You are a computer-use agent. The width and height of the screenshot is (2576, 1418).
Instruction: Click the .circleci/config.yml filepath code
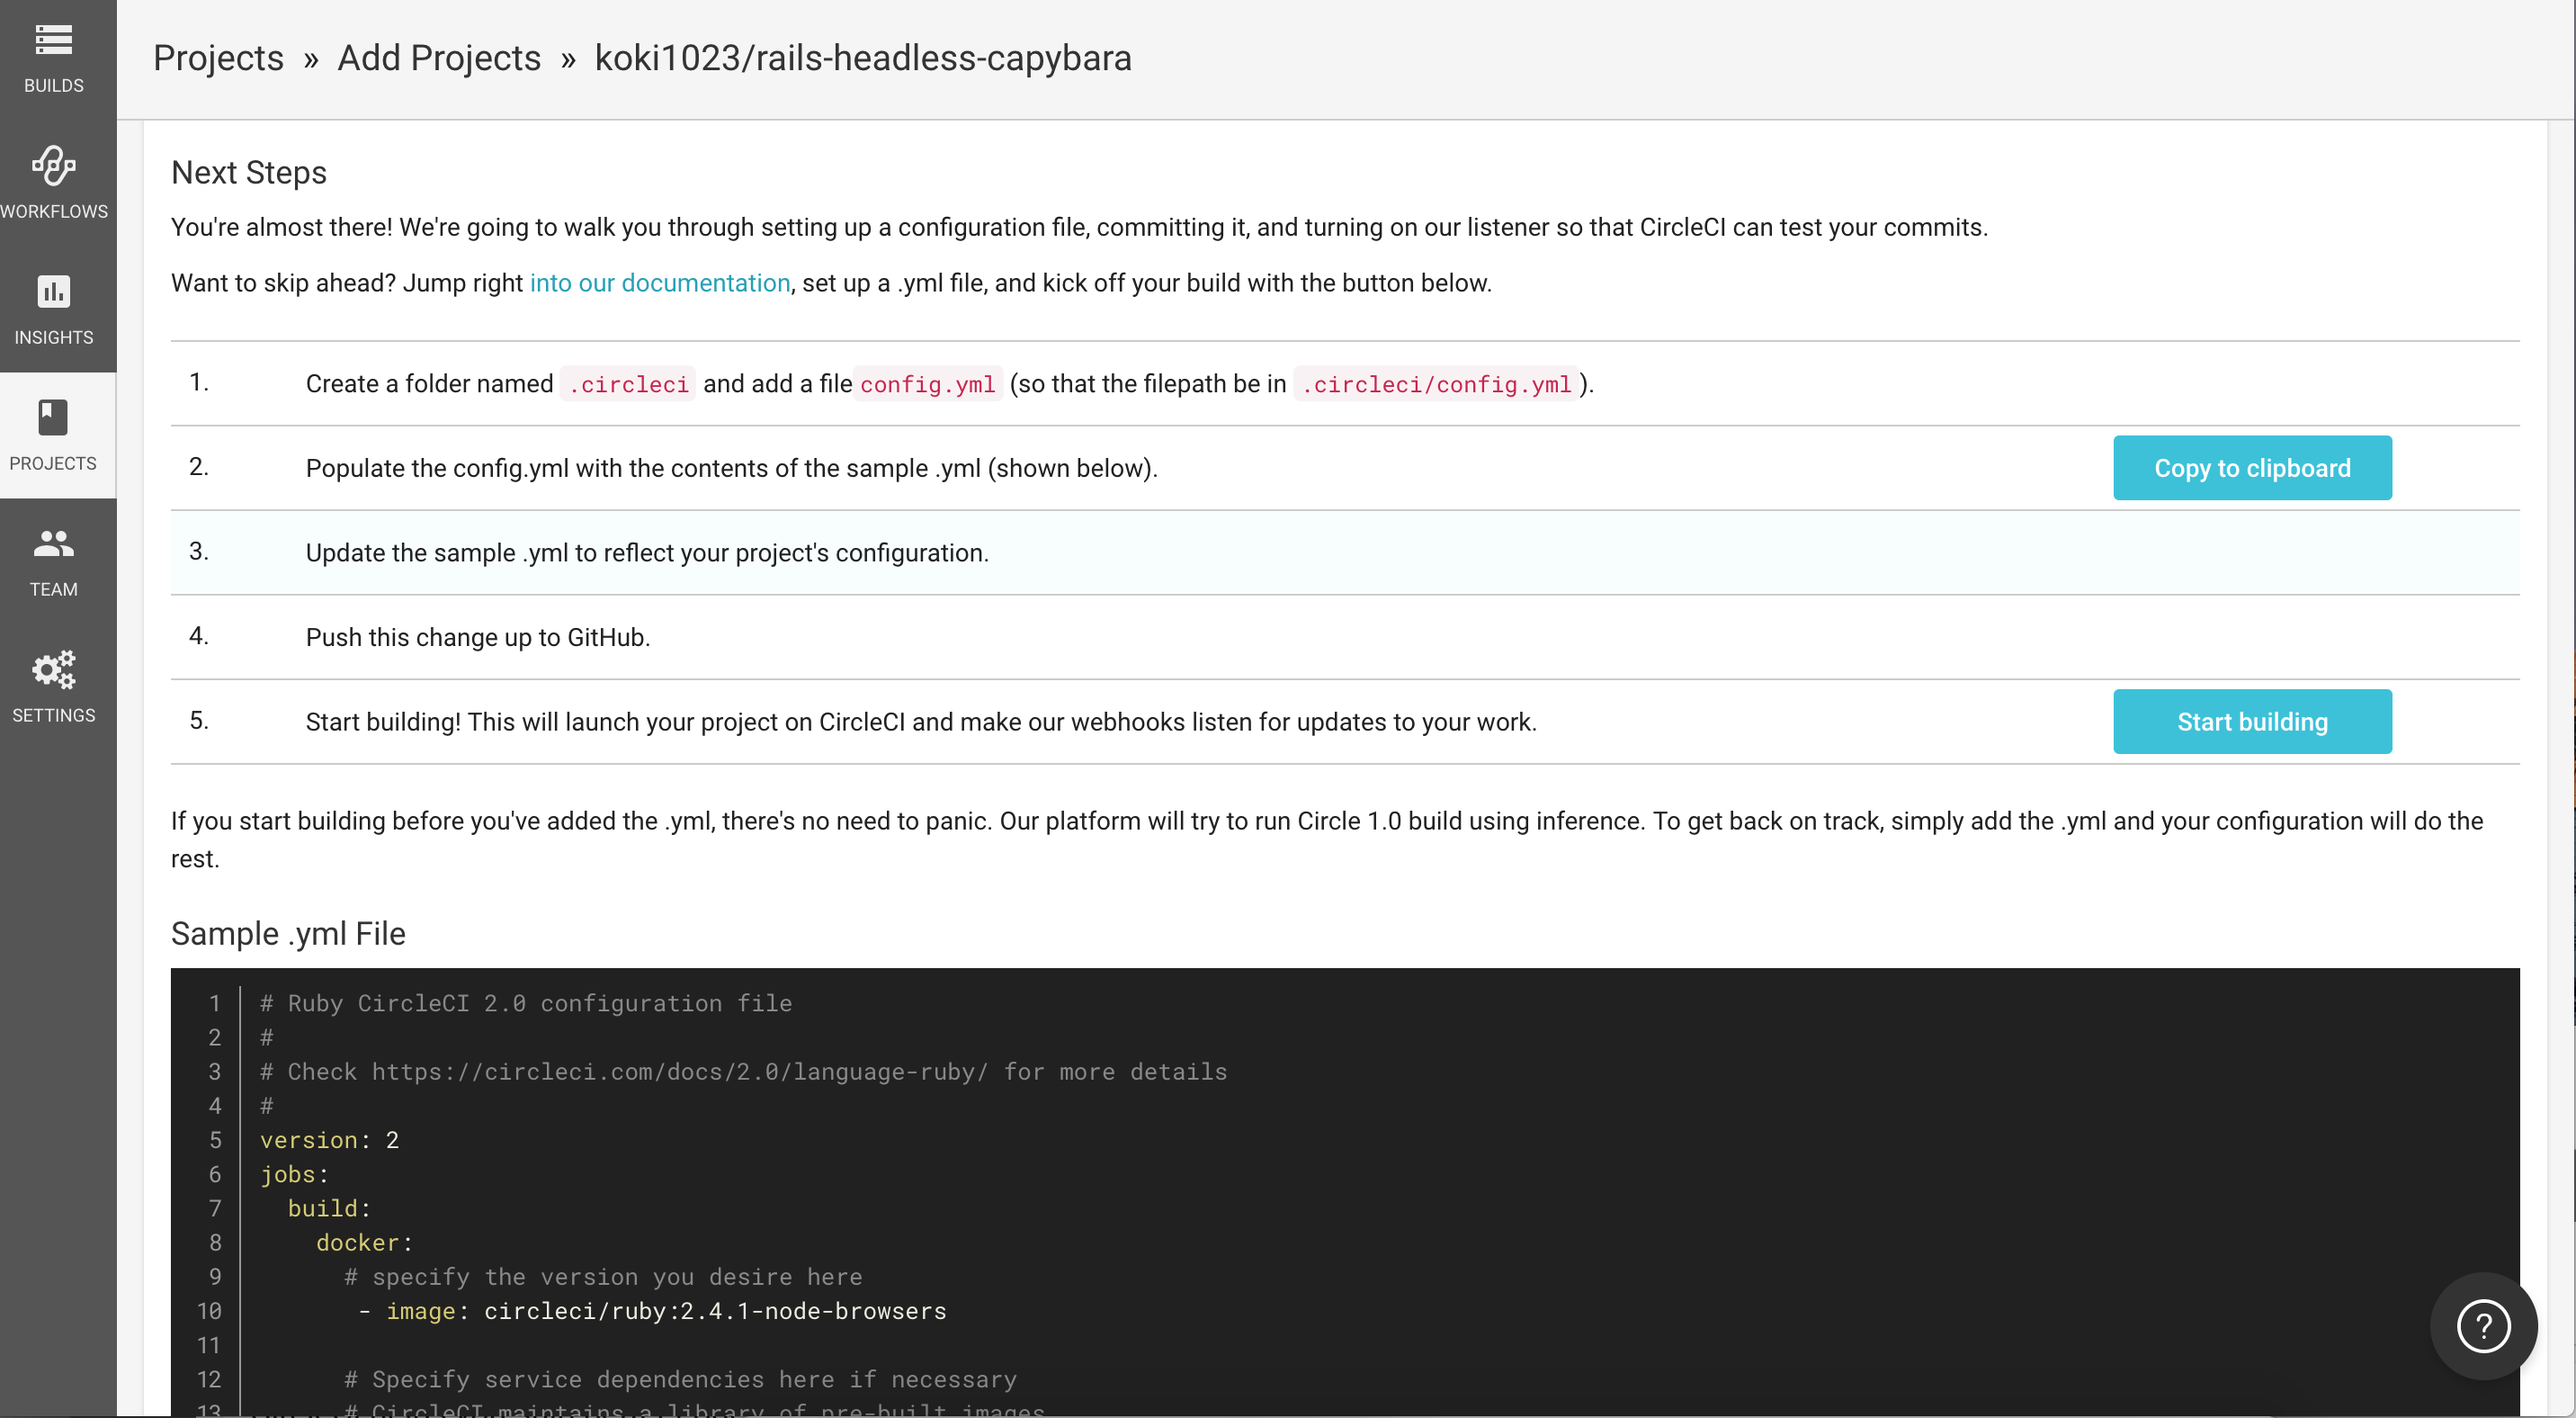(x=1436, y=384)
